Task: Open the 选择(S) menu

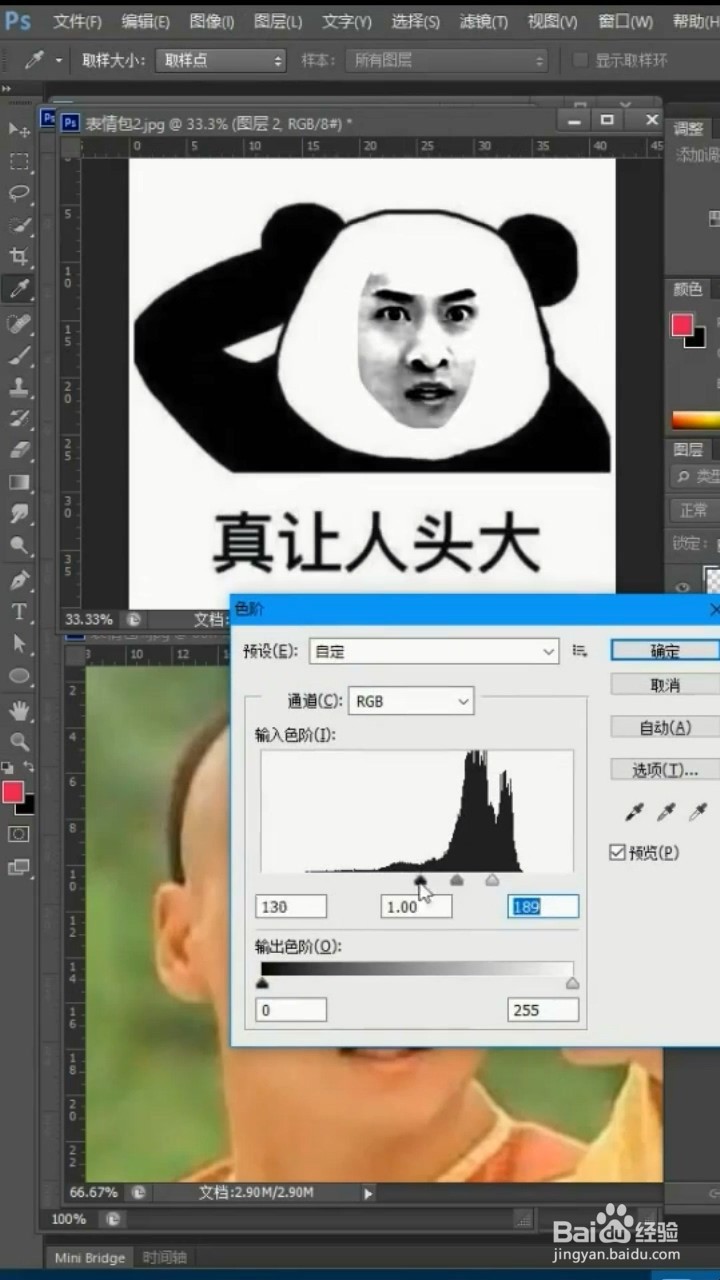Action: [415, 21]
